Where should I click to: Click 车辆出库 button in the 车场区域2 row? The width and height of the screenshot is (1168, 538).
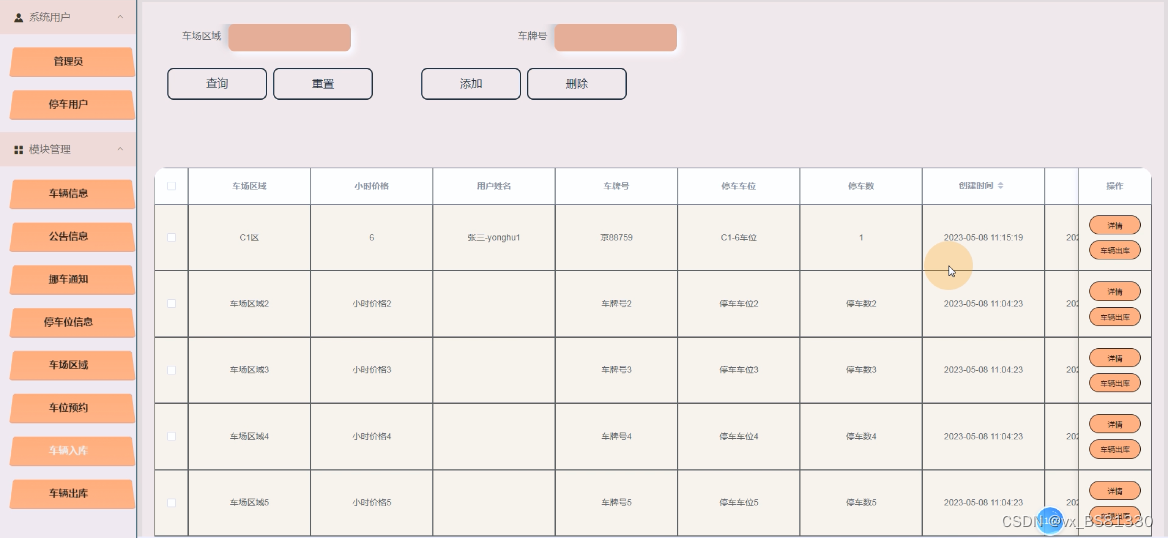tap(1114, 317)
